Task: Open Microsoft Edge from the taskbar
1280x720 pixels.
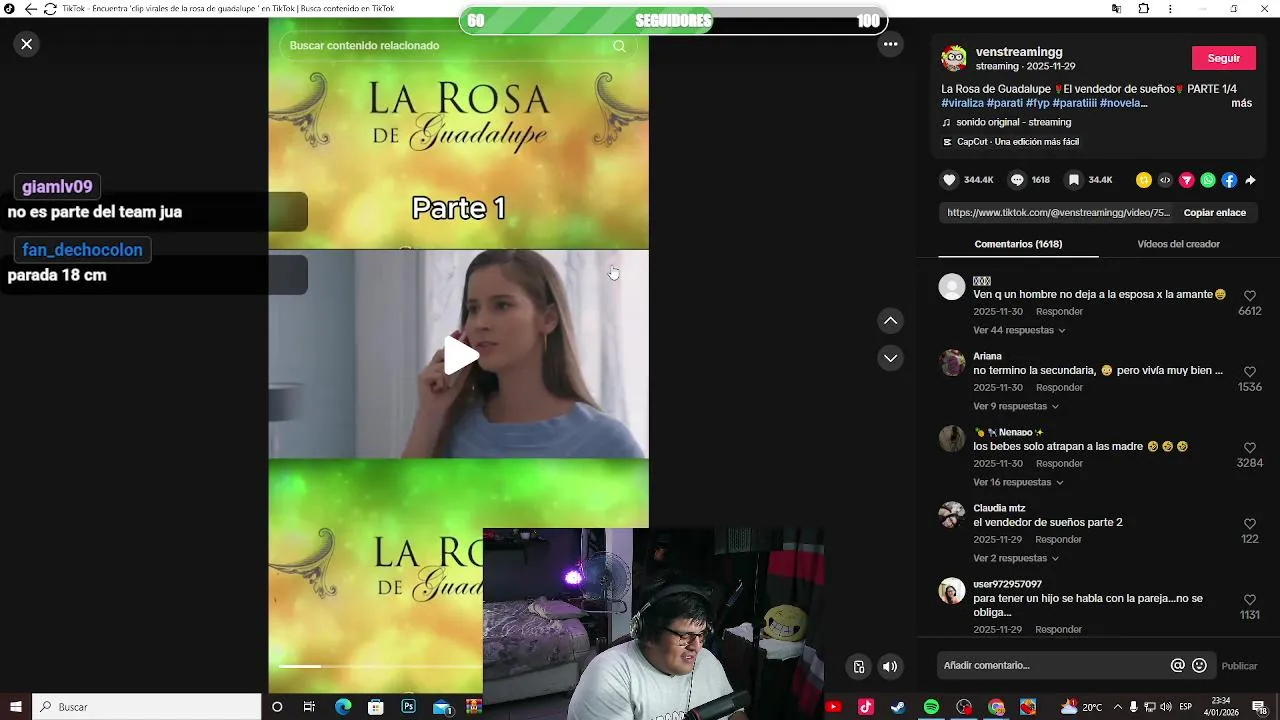Action: 343,707
